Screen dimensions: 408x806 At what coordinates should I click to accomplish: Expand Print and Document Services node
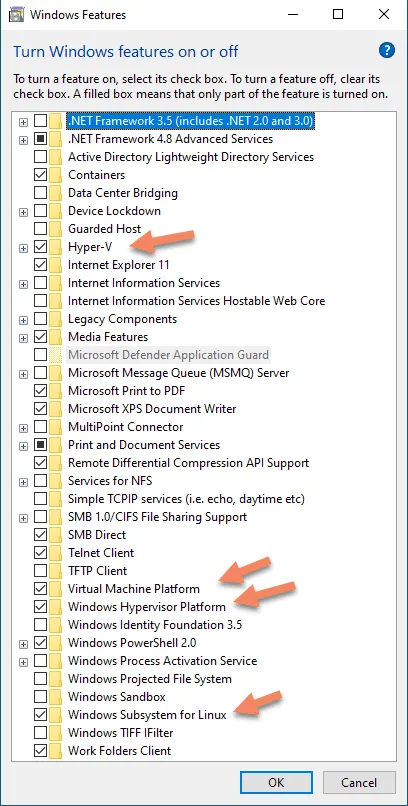pyautogui.click(x=23, y=446)
